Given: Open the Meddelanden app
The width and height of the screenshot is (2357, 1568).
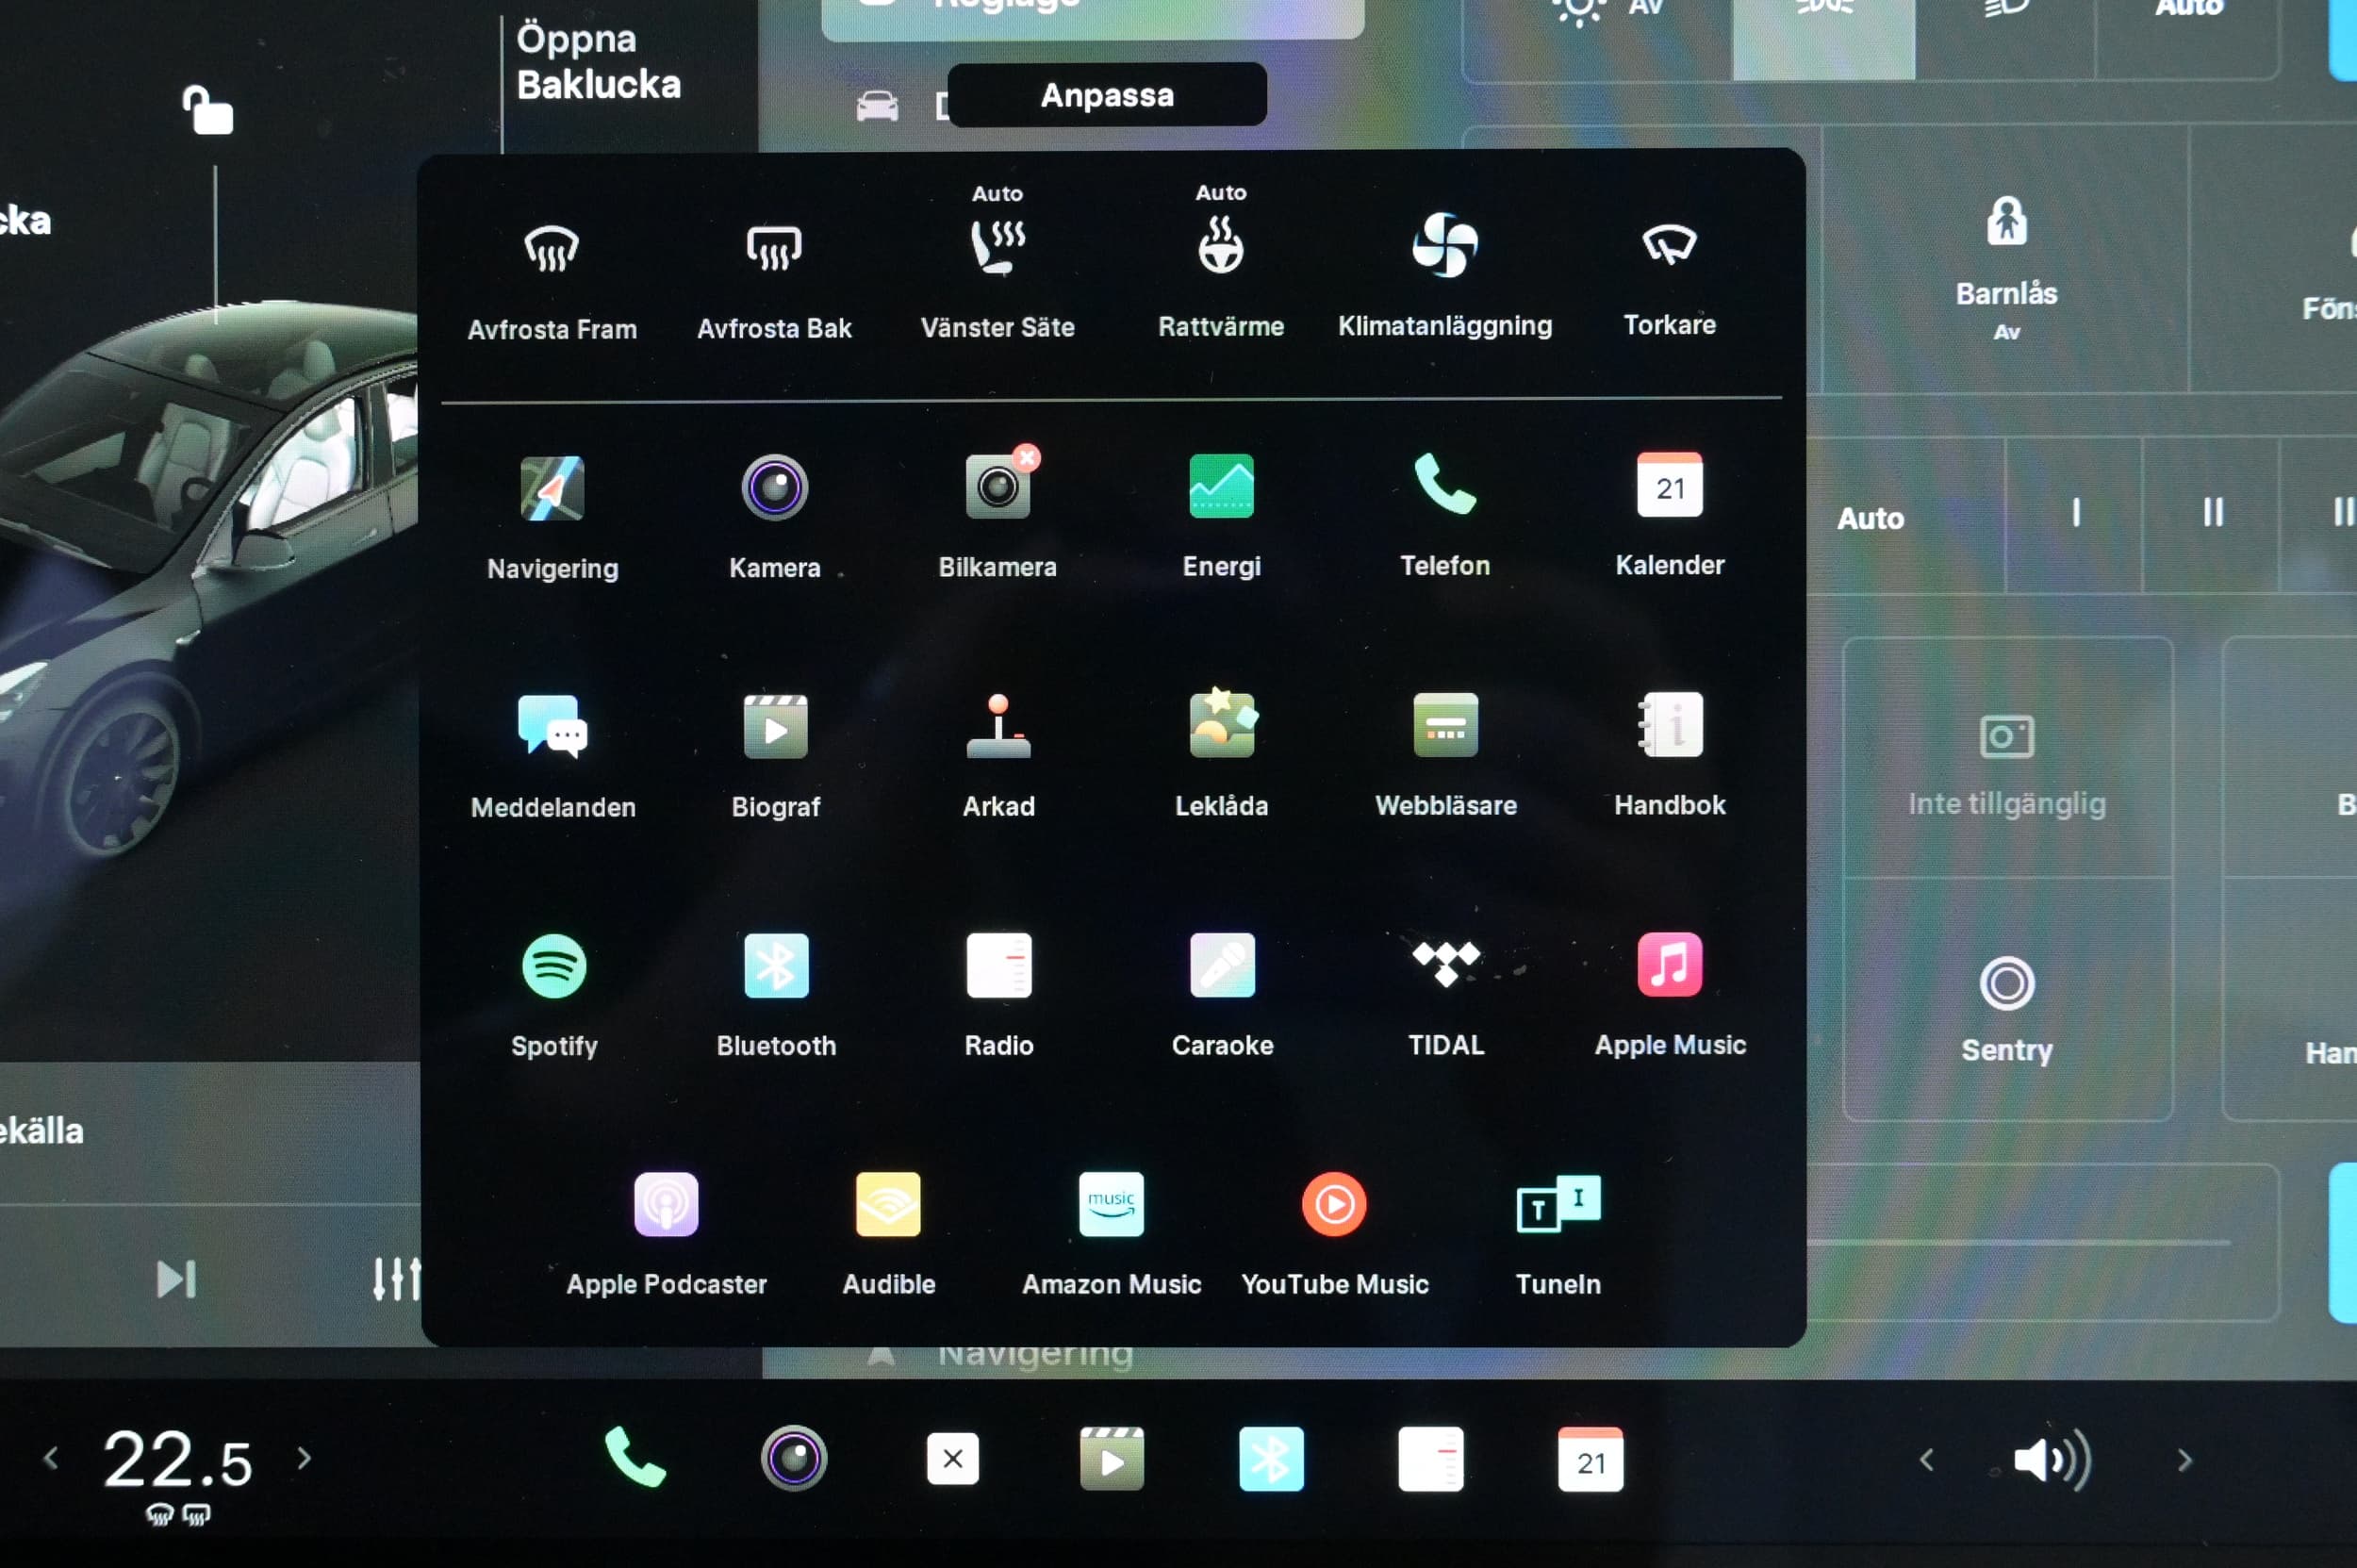Looking at the screenshot, I should coord(553,727).
